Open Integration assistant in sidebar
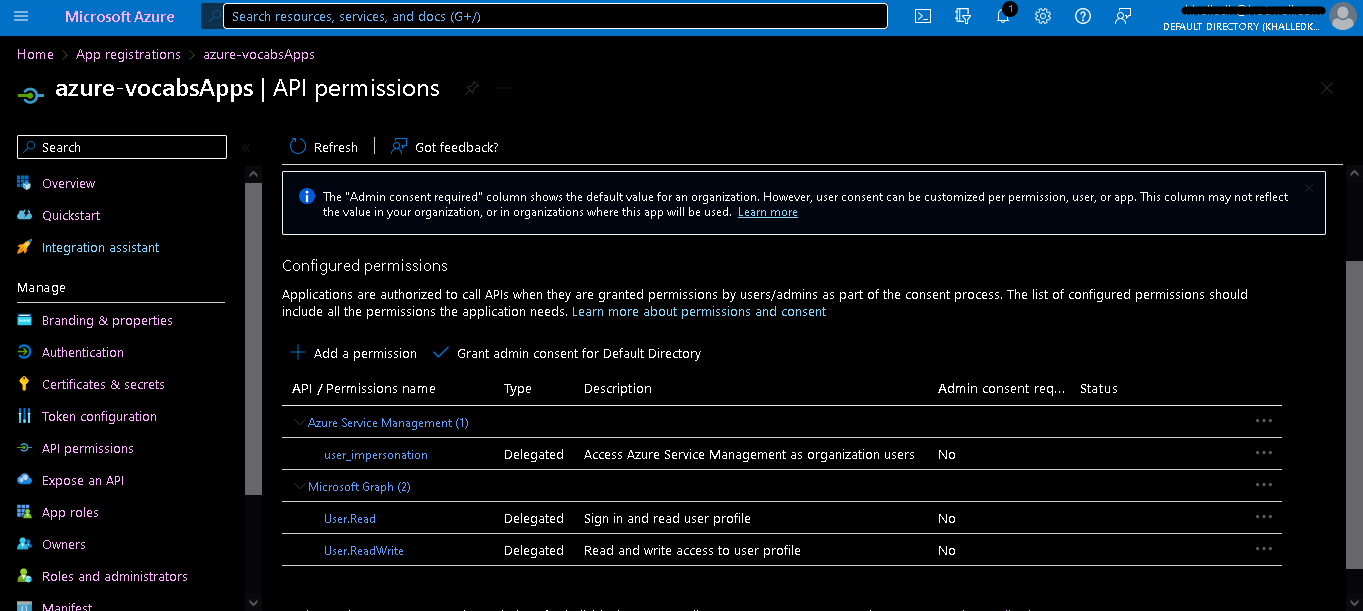The width and height of the screenshot is (1363, 611). tap(100, 247)
